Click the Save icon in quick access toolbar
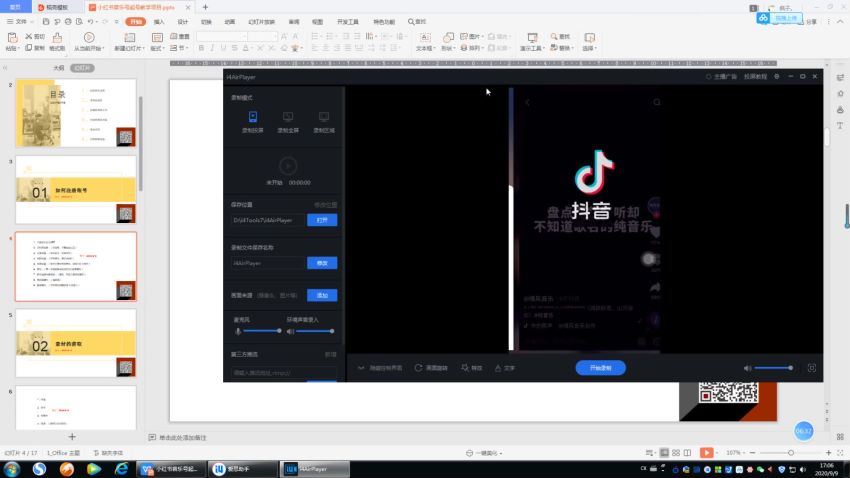This screenshot has height=478, width=850. coord(46,22)
